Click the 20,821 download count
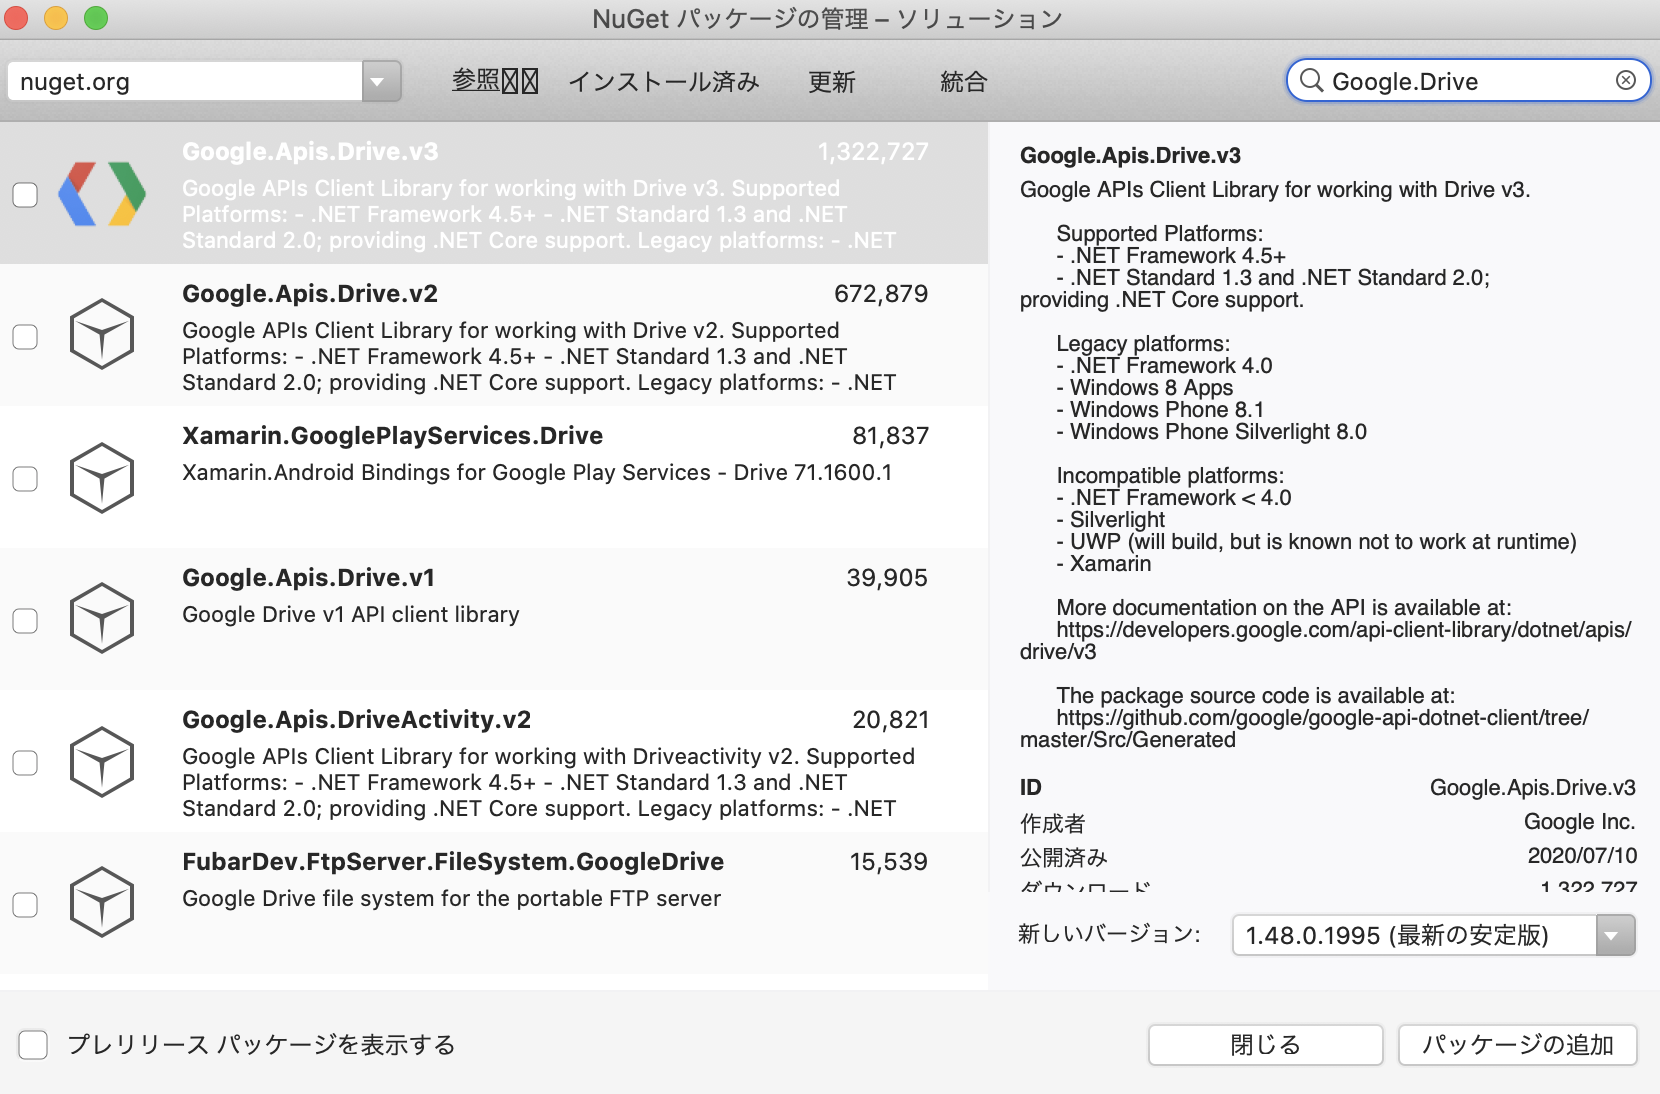1660x1094 pixels. 890,720
